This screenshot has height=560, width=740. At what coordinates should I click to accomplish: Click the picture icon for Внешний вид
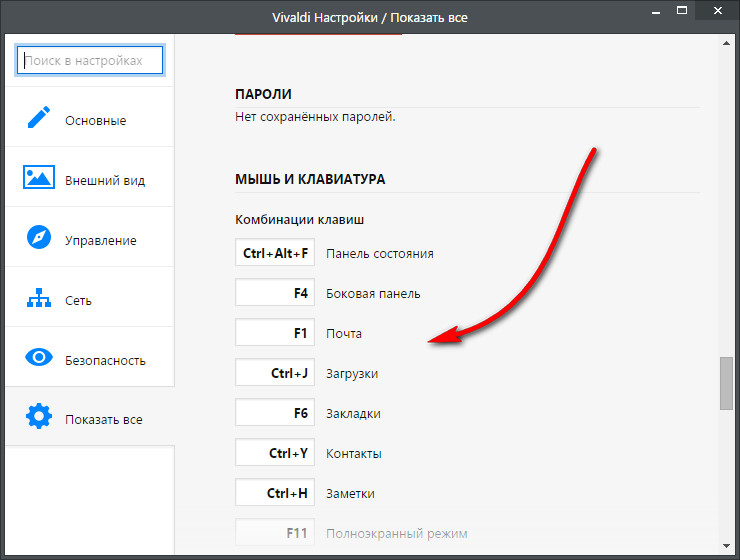[39, 177]
